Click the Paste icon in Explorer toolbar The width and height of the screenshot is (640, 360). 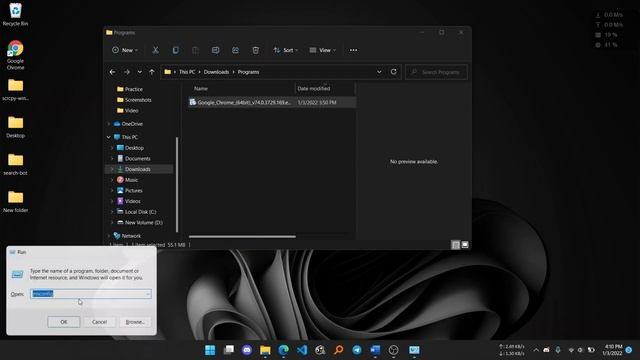click(196, 50)
